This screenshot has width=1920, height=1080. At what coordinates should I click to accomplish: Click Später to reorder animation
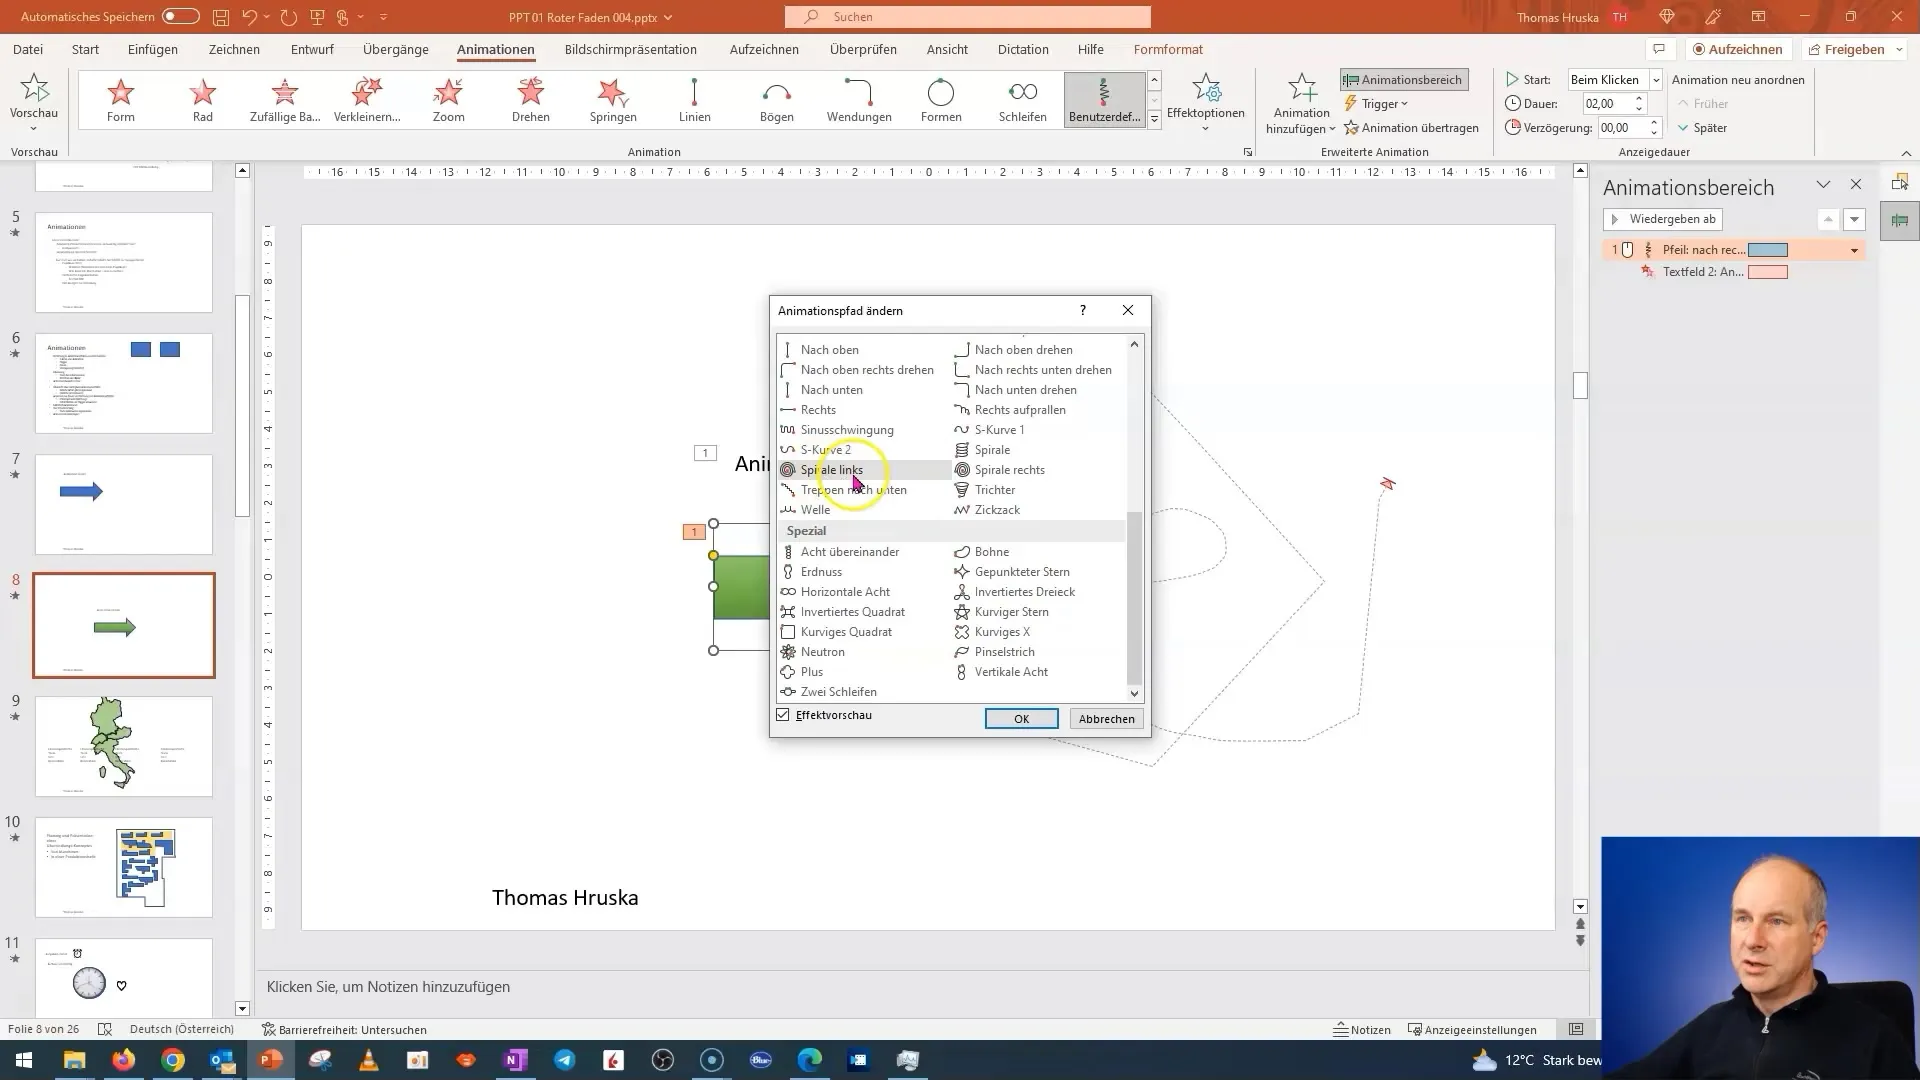[1702, 128]
